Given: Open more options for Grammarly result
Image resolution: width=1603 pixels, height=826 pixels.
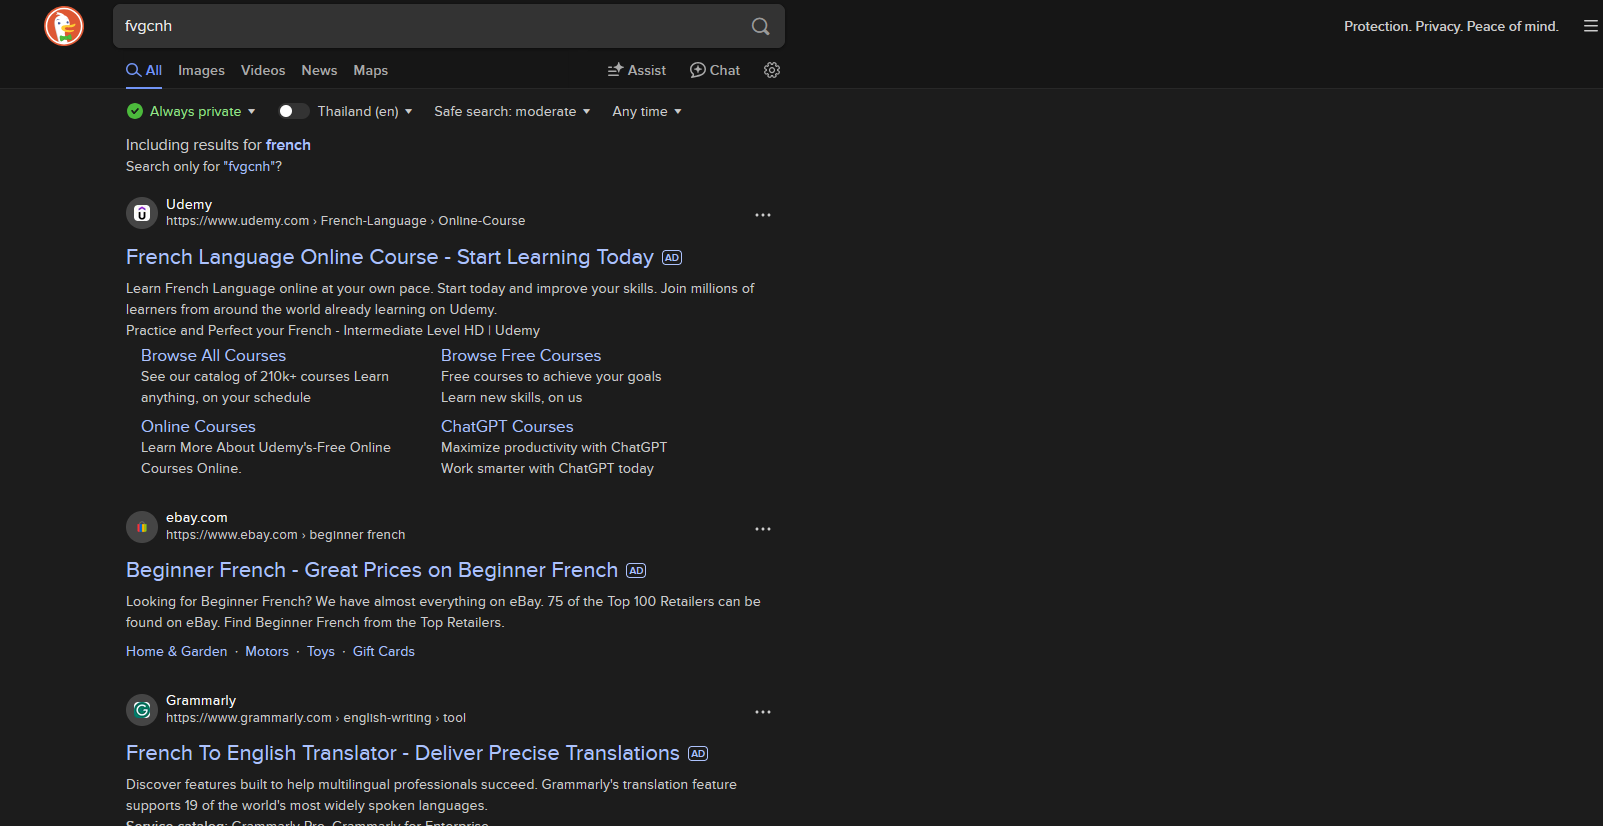Looking at the screenshot, I should pyautogui.click(x=763, y=712).
